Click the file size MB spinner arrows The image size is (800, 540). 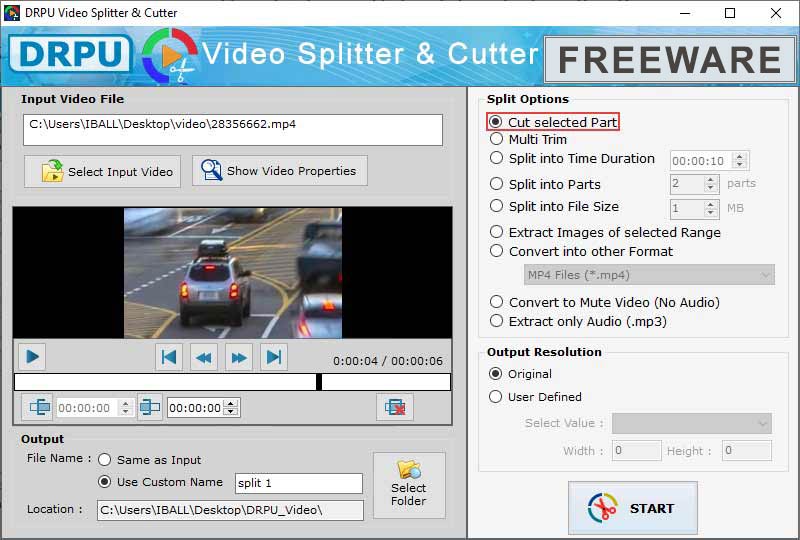point(711,208)
